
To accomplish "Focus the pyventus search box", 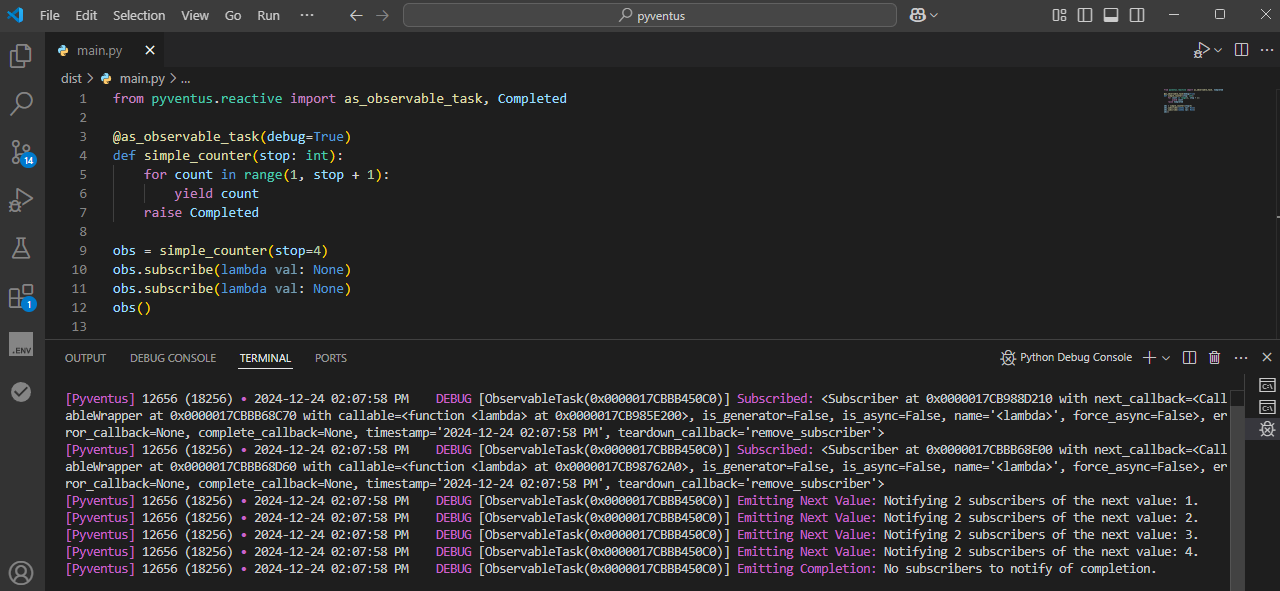I will [x=648, y=15].
